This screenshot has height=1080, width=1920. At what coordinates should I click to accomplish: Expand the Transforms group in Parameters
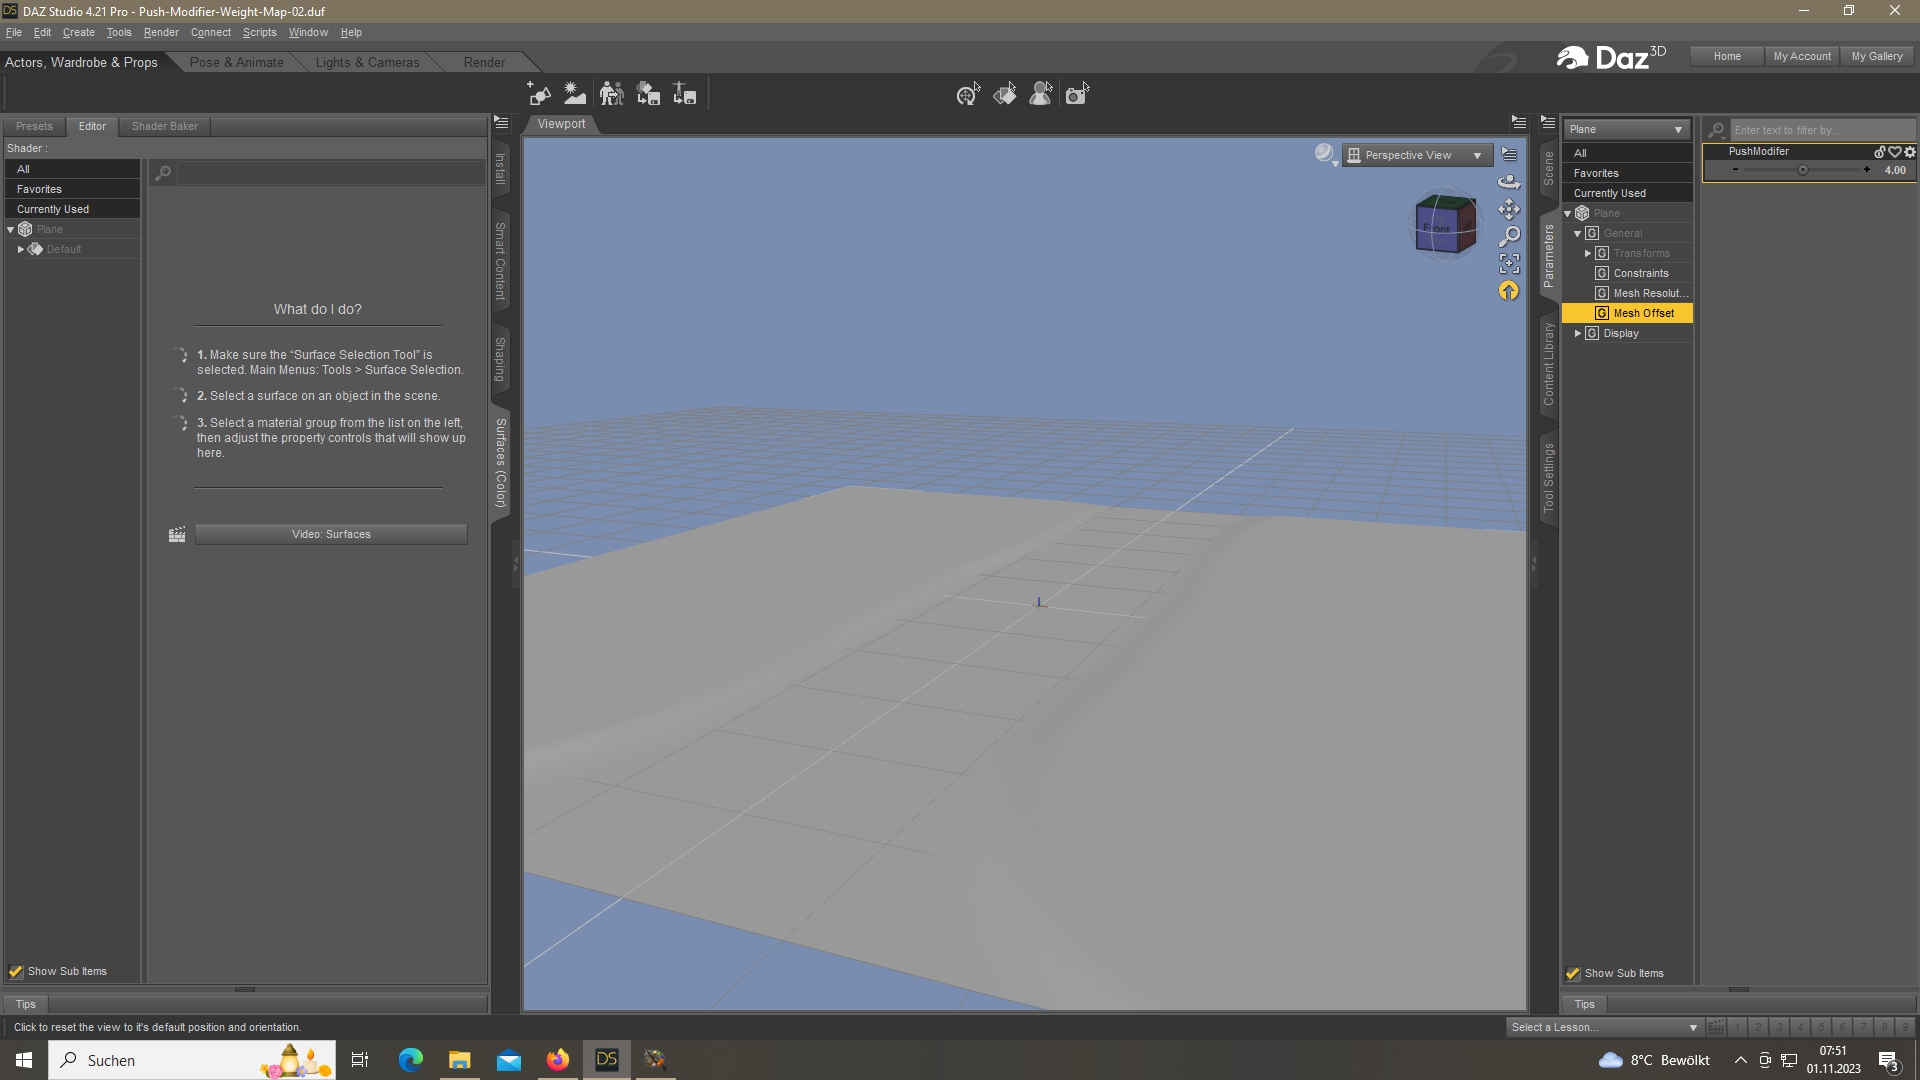point(1588,254)
